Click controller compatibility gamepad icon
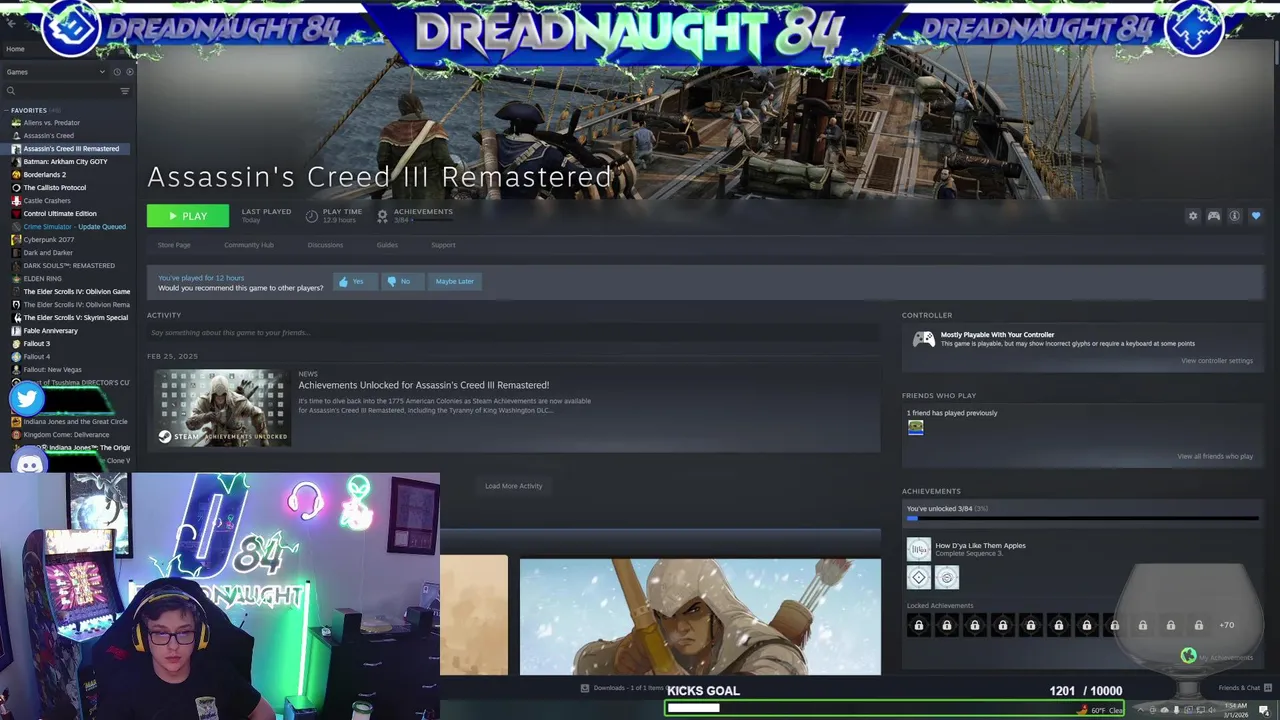1280x720 pixels. coord(924,340)
